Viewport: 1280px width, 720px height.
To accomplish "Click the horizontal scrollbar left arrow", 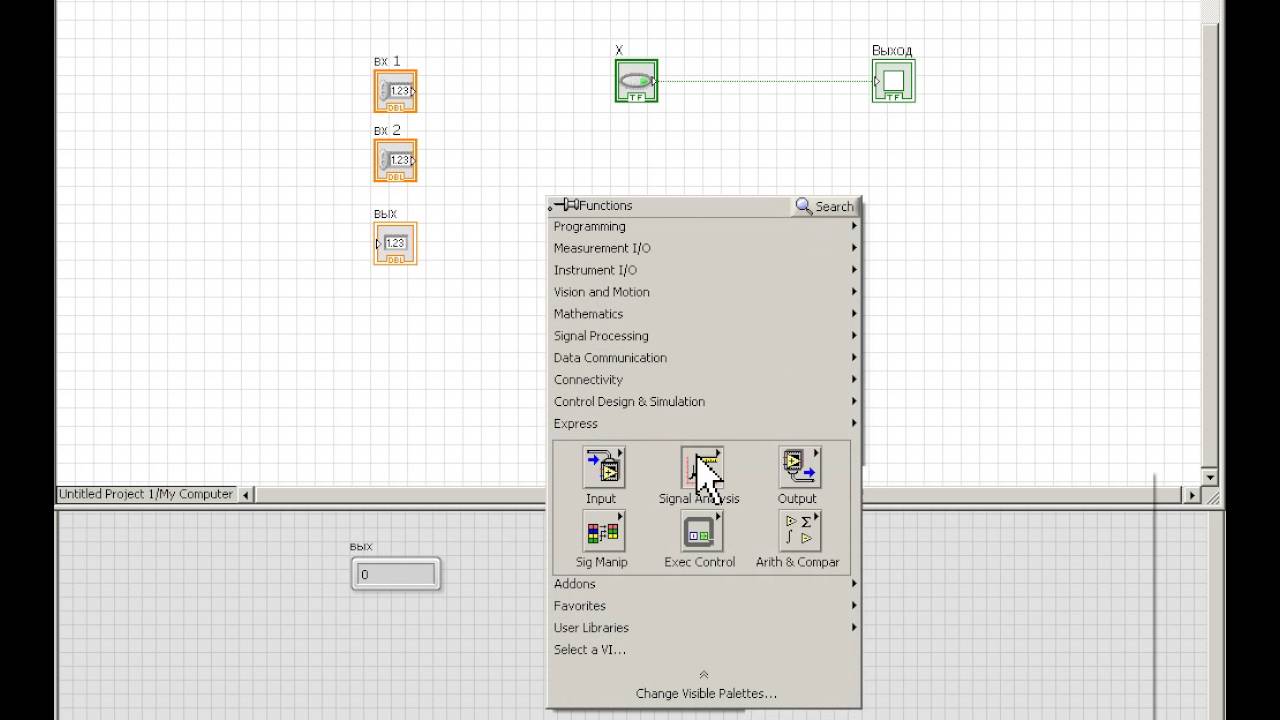I will tap(247, 494).
